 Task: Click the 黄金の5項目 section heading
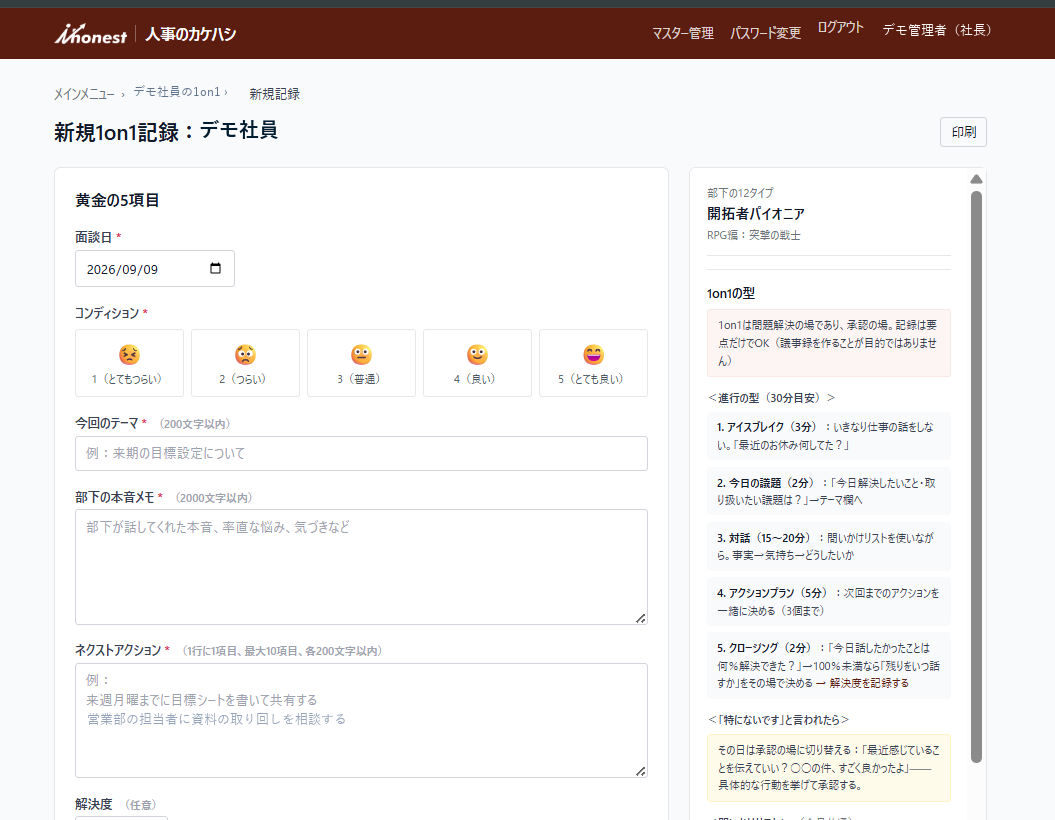click(117, 200)
